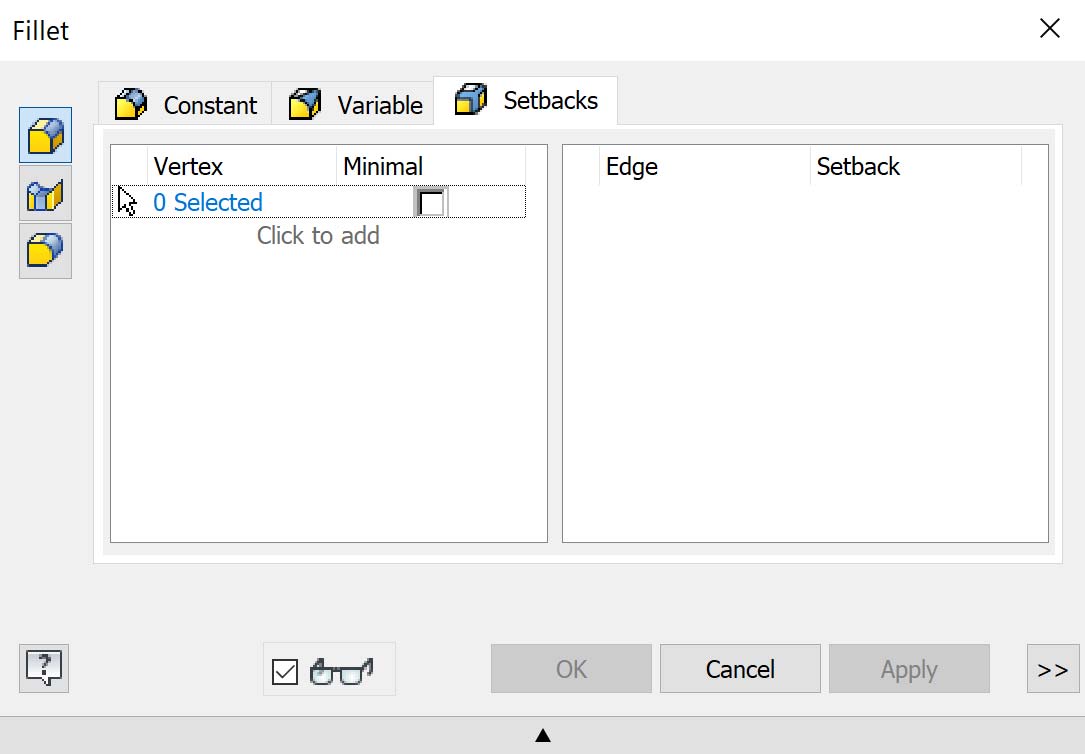Expand more options with the >> button
The height and width of the screenshot is (754, 1085).
click(x=1052, y=669)
